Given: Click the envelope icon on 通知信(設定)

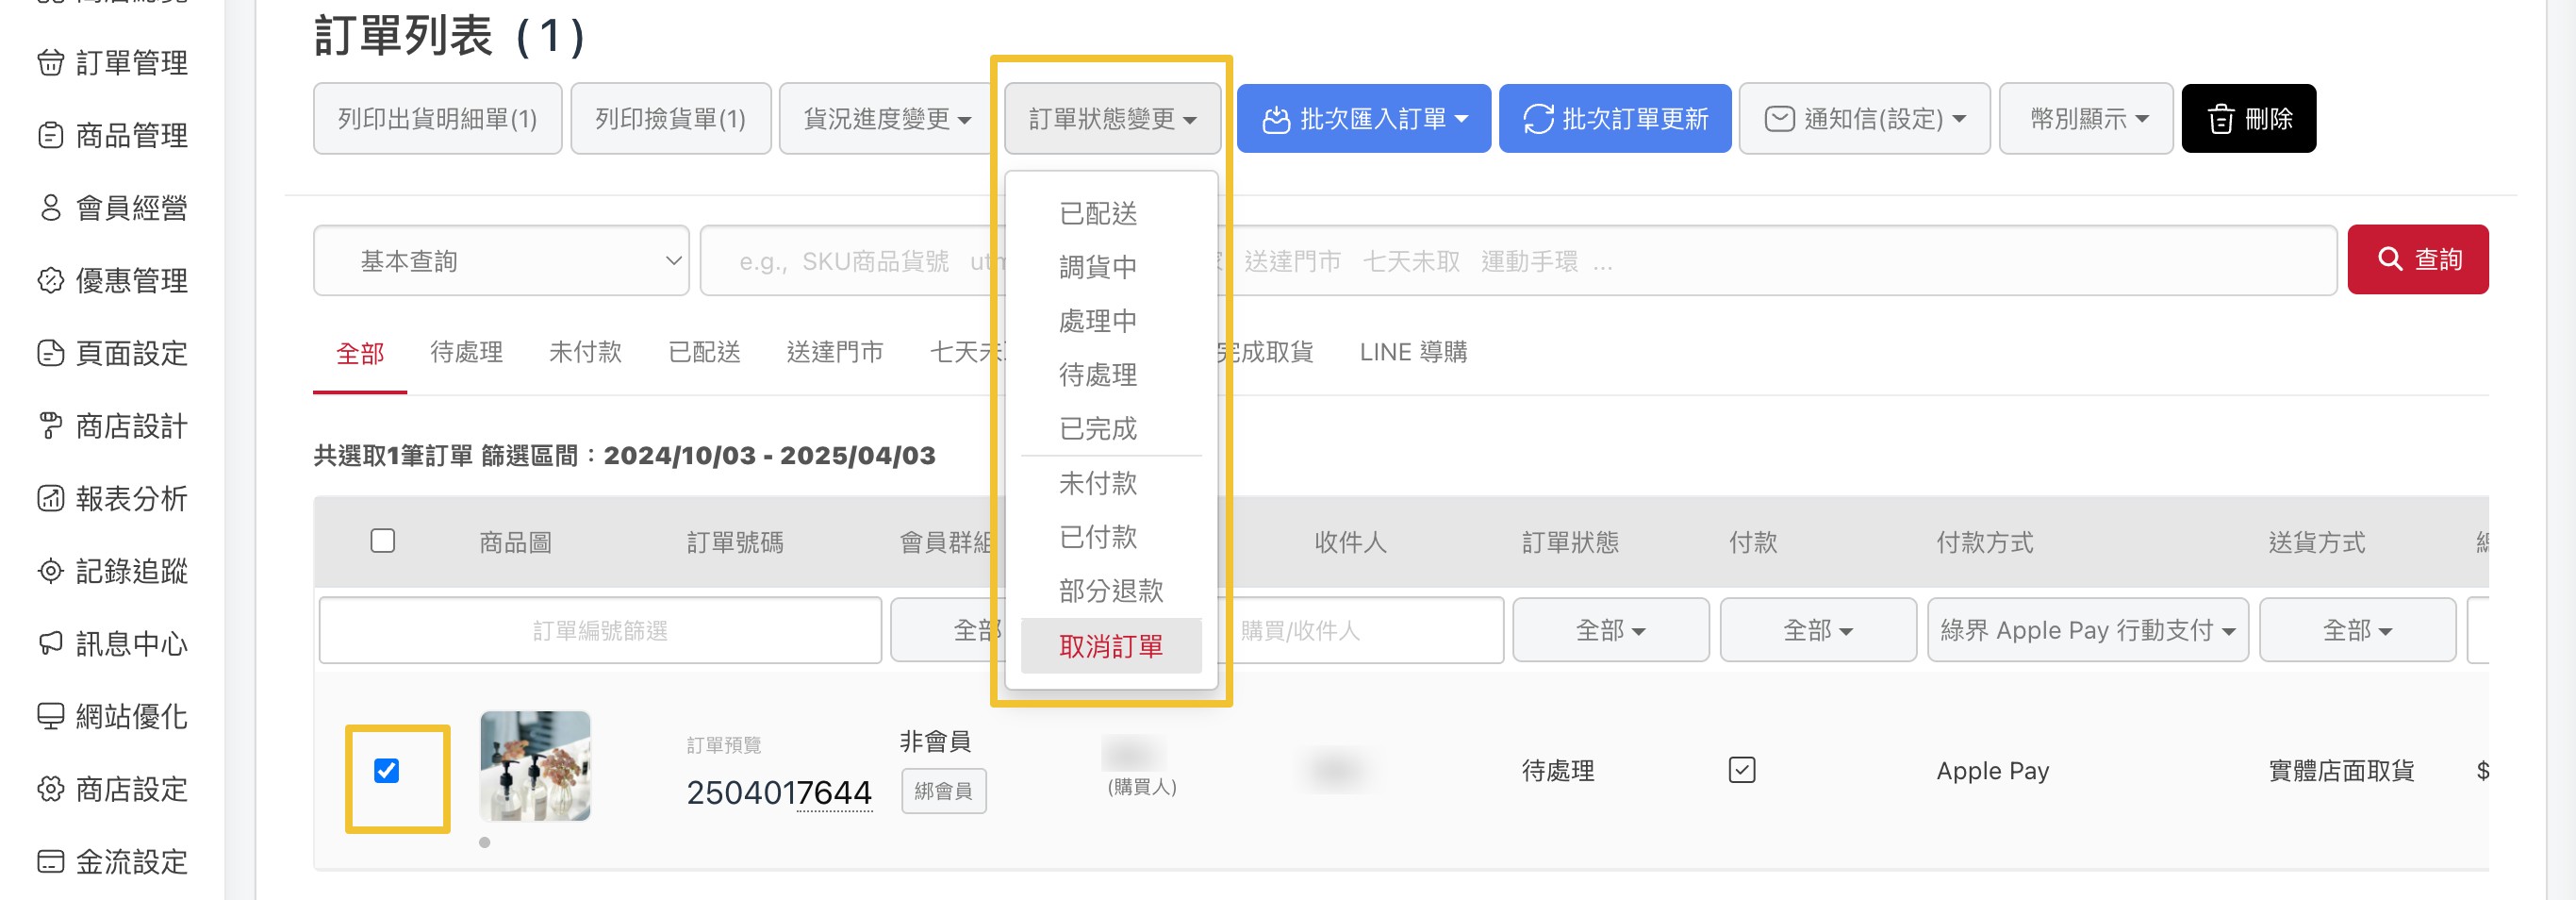Looking at the screenshot, I should [1779, 119].
